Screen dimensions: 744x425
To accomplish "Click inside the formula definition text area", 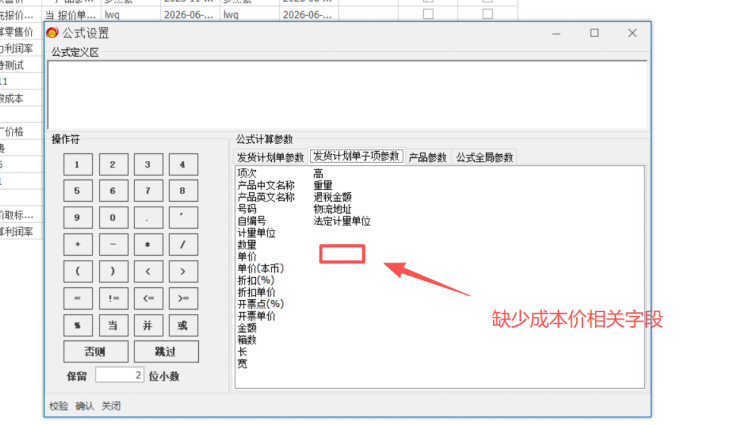I will tap(347, 95).
